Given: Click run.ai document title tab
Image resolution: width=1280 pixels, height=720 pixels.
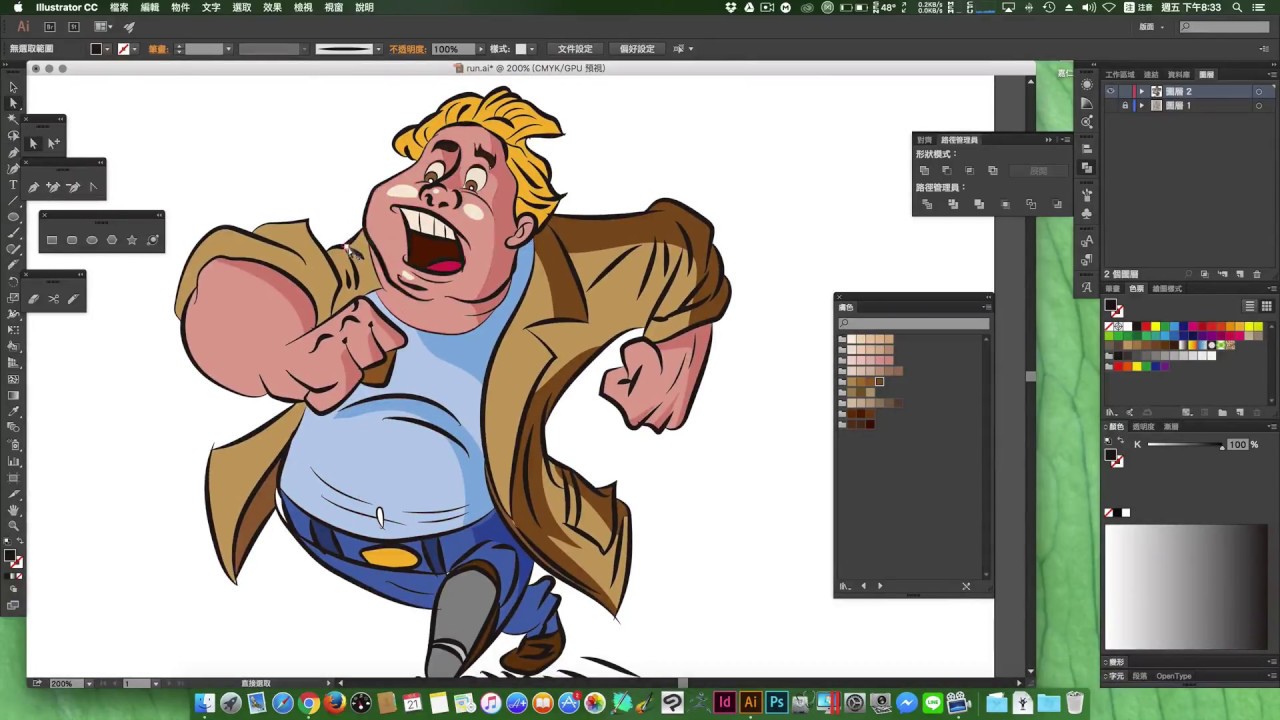Looking at the screenshot, I should click(529, 68).
